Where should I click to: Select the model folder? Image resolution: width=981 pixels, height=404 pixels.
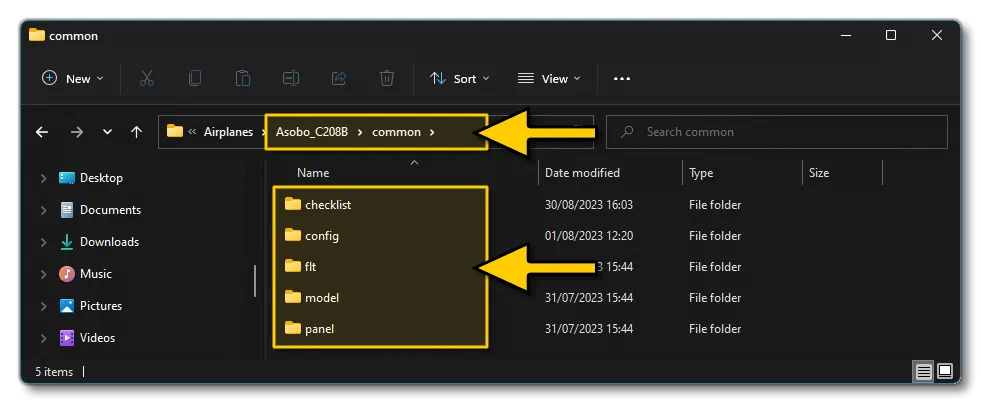322,298
